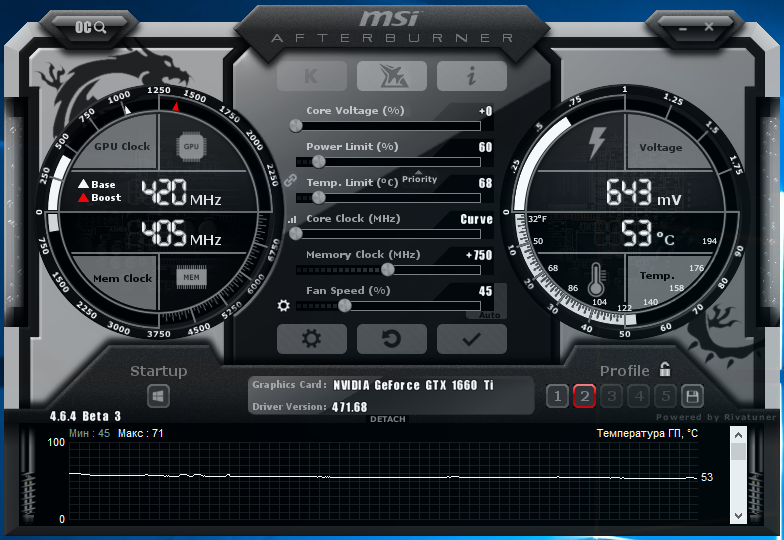Click the 405 MHz memory clock readout

click(181, 234)
